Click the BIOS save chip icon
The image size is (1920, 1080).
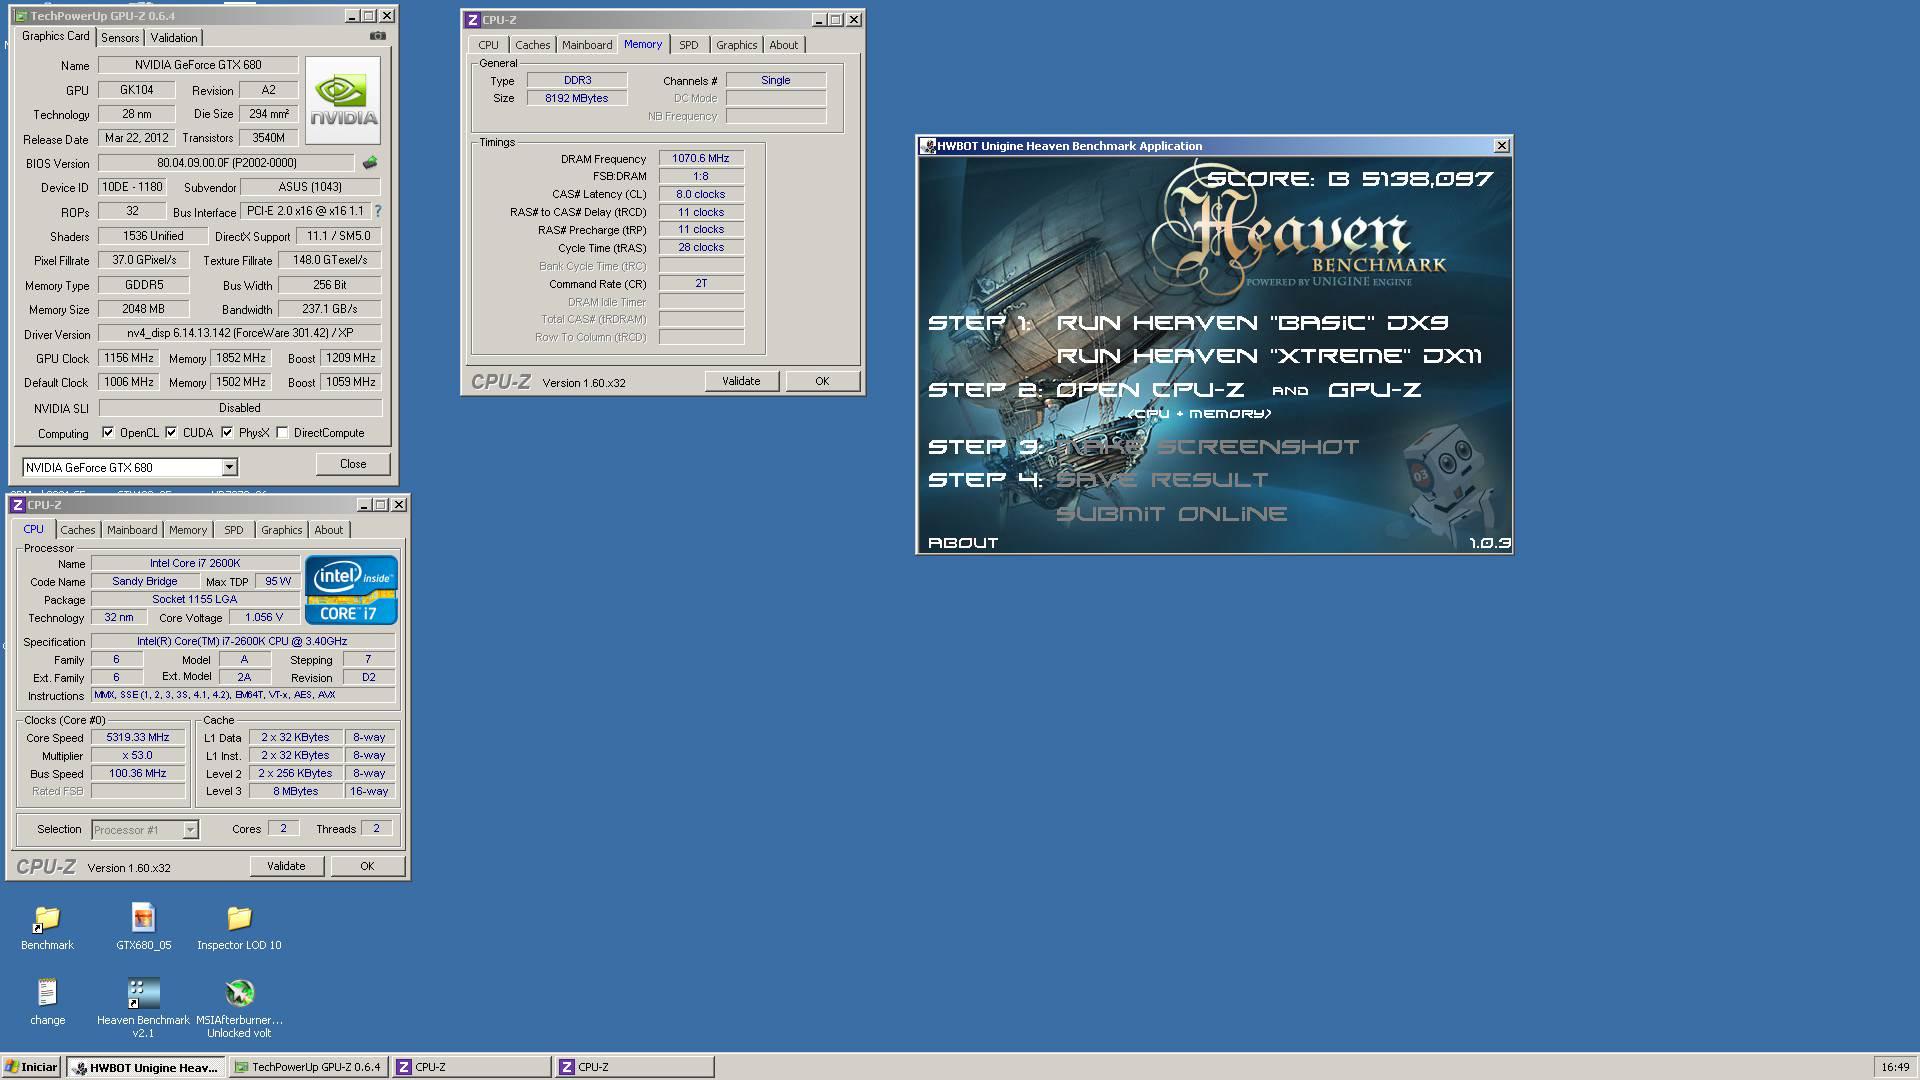[x=370, y=163]
